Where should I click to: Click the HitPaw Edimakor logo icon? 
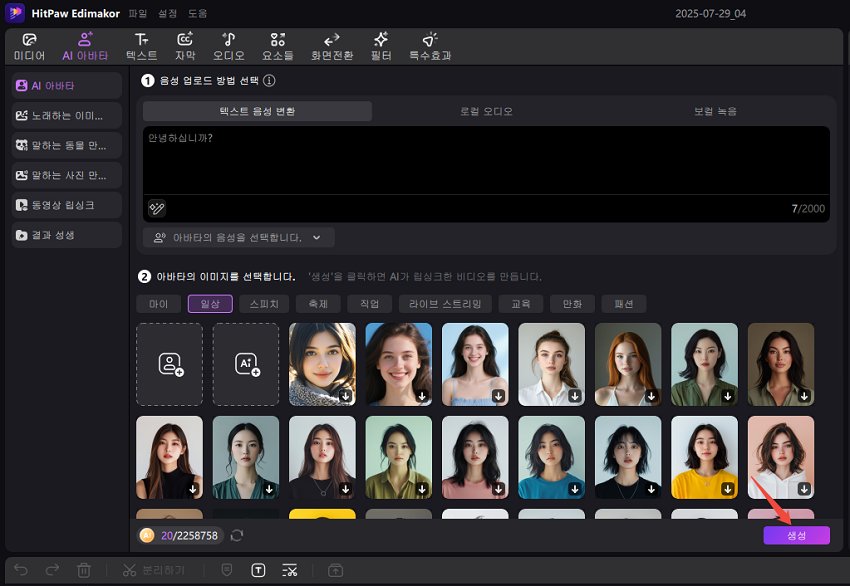15,13
